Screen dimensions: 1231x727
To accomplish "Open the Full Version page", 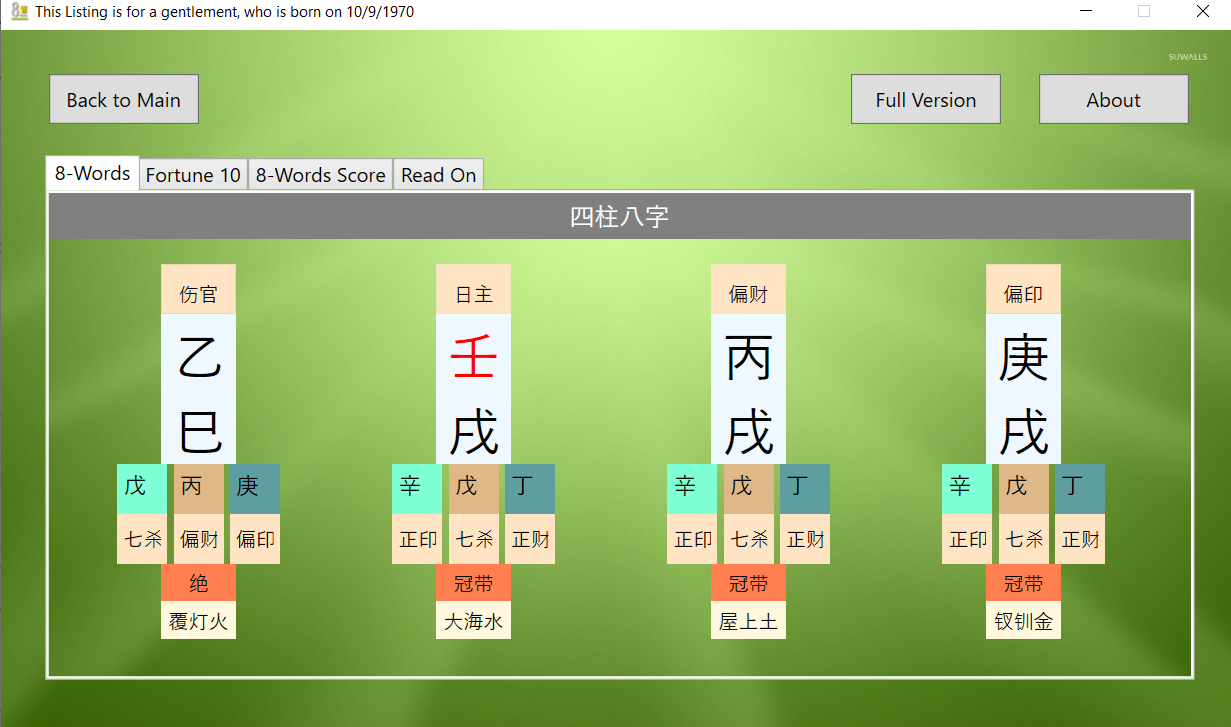I will [x=925, y=100].
